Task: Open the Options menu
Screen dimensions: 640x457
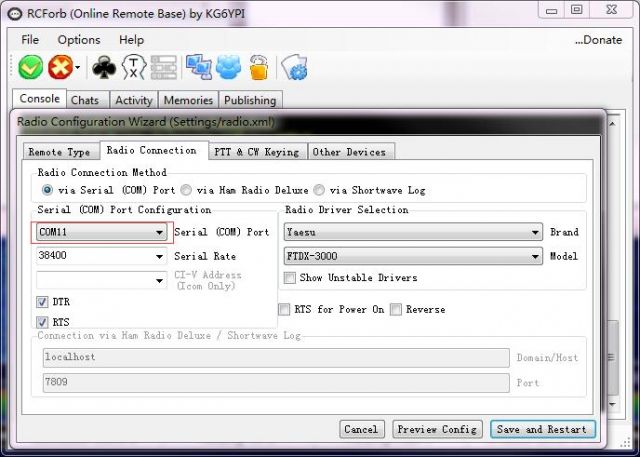Action: pos(79,40)
